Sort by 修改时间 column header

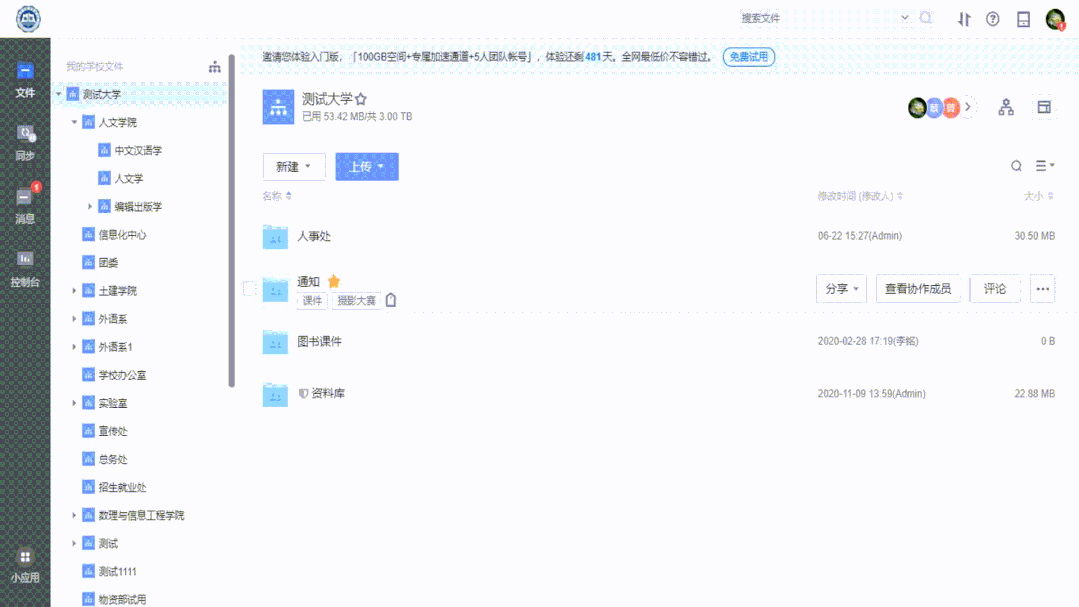pos(859,196)
